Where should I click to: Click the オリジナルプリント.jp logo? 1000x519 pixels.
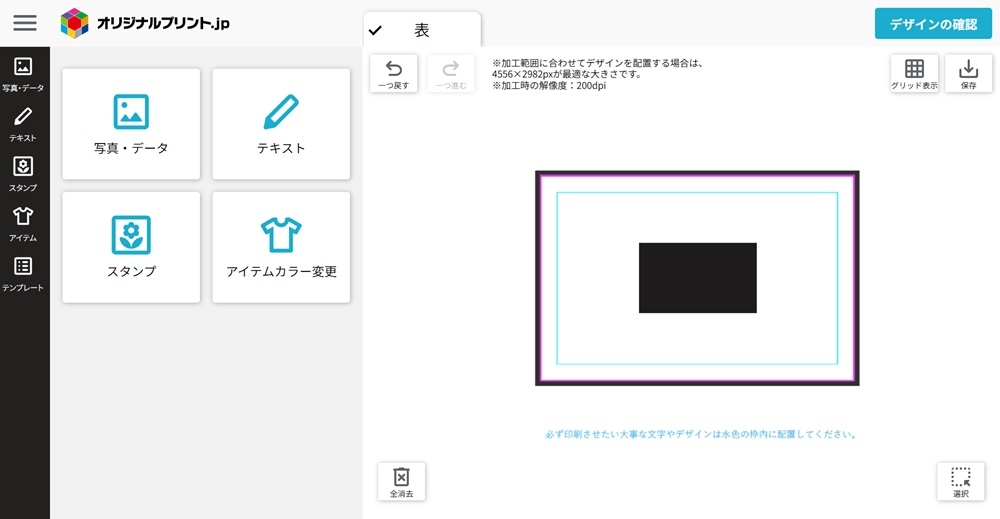tap(145, 23)
